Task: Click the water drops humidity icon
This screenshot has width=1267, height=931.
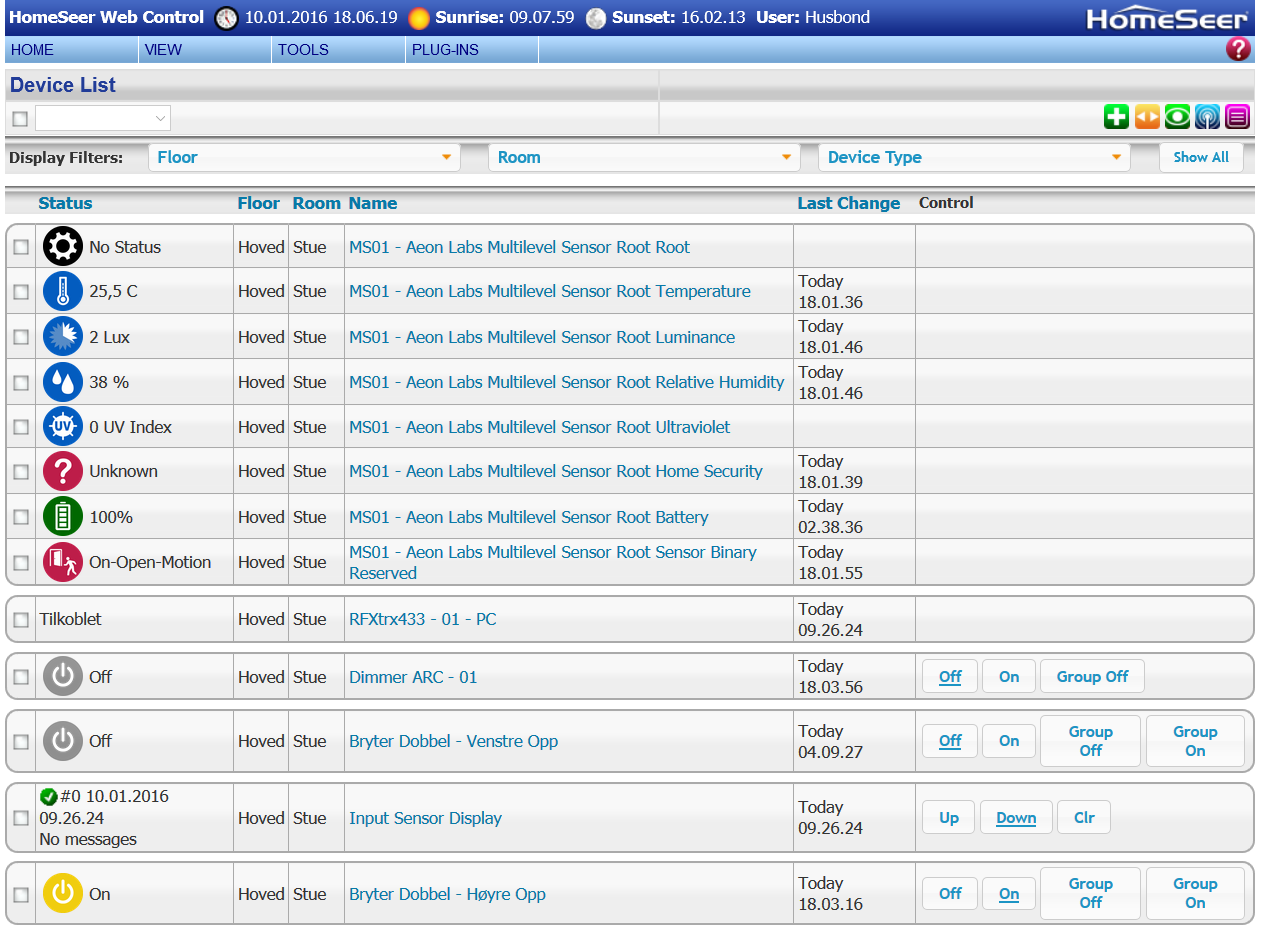Action: 63,382
